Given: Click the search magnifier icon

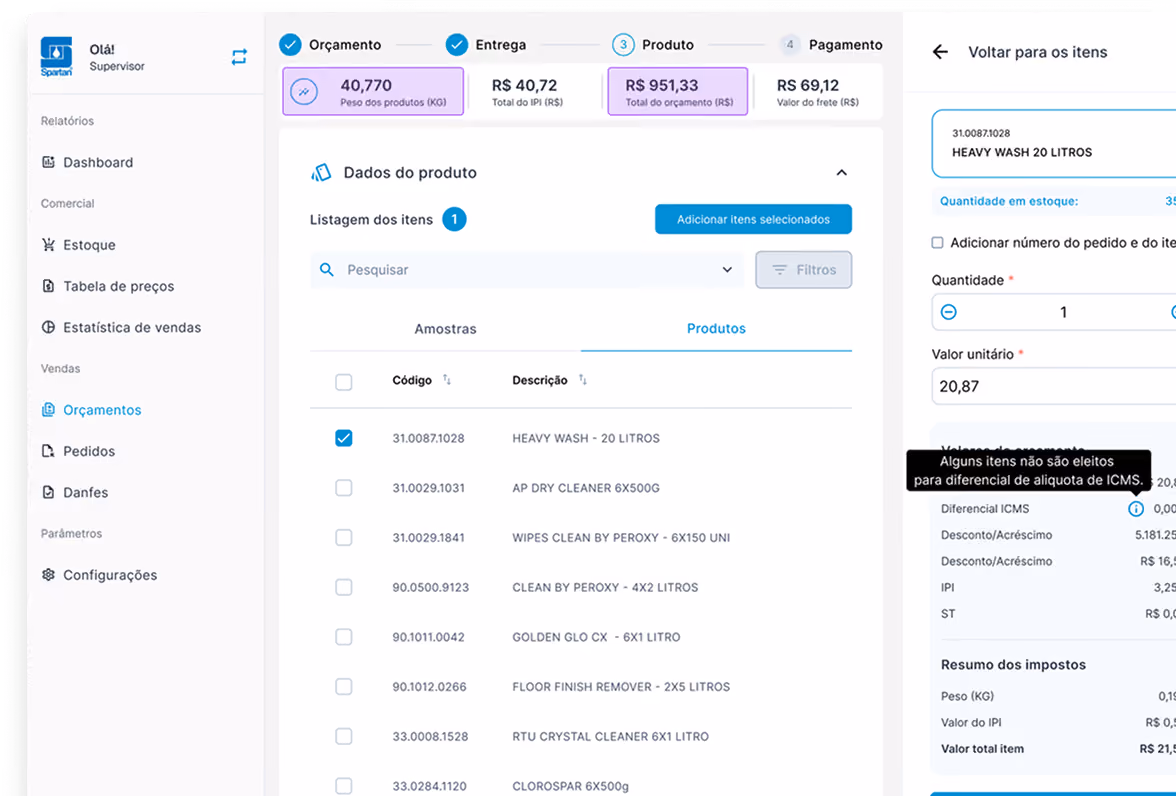Looking at the screenshot, I should pos(326,269).
